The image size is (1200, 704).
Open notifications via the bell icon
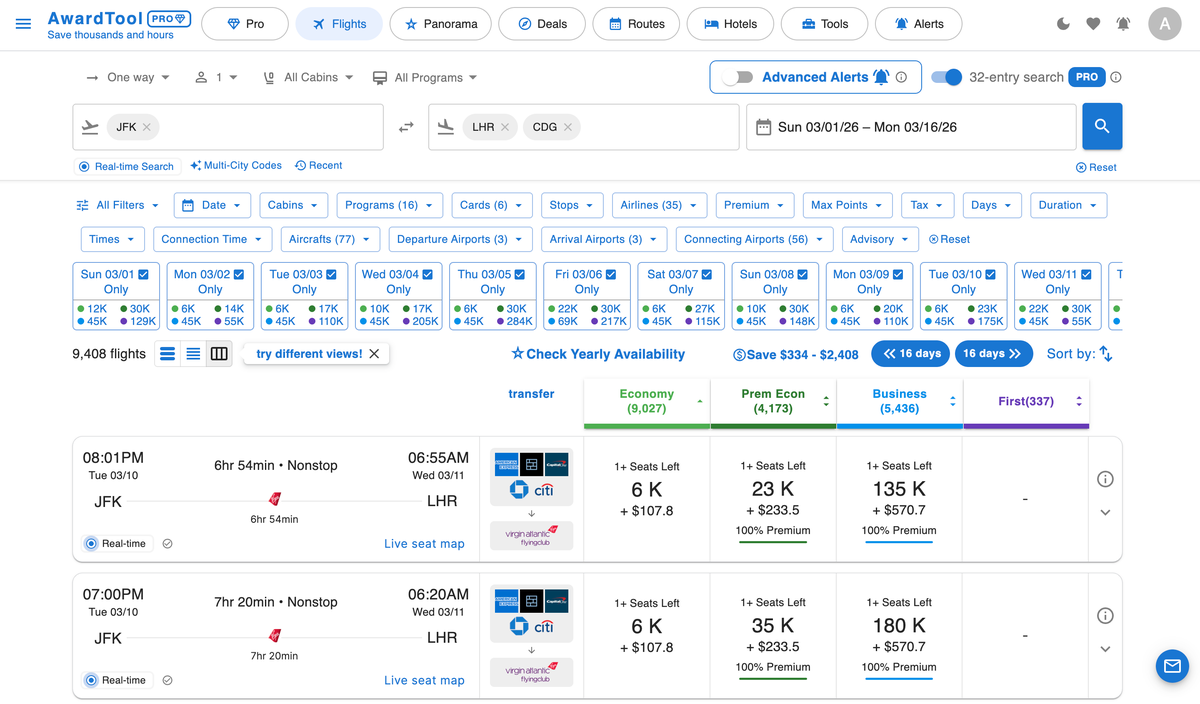1123,22
